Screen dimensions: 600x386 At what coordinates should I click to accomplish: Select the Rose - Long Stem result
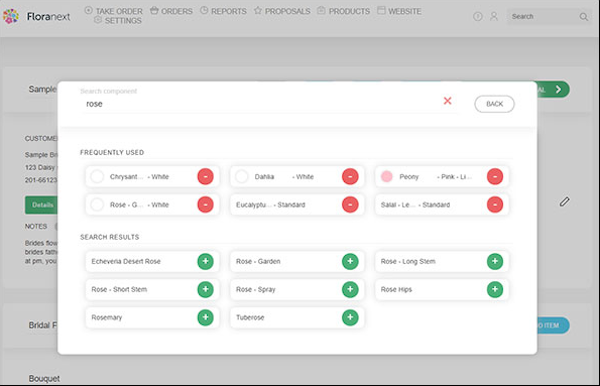(442, 261)
